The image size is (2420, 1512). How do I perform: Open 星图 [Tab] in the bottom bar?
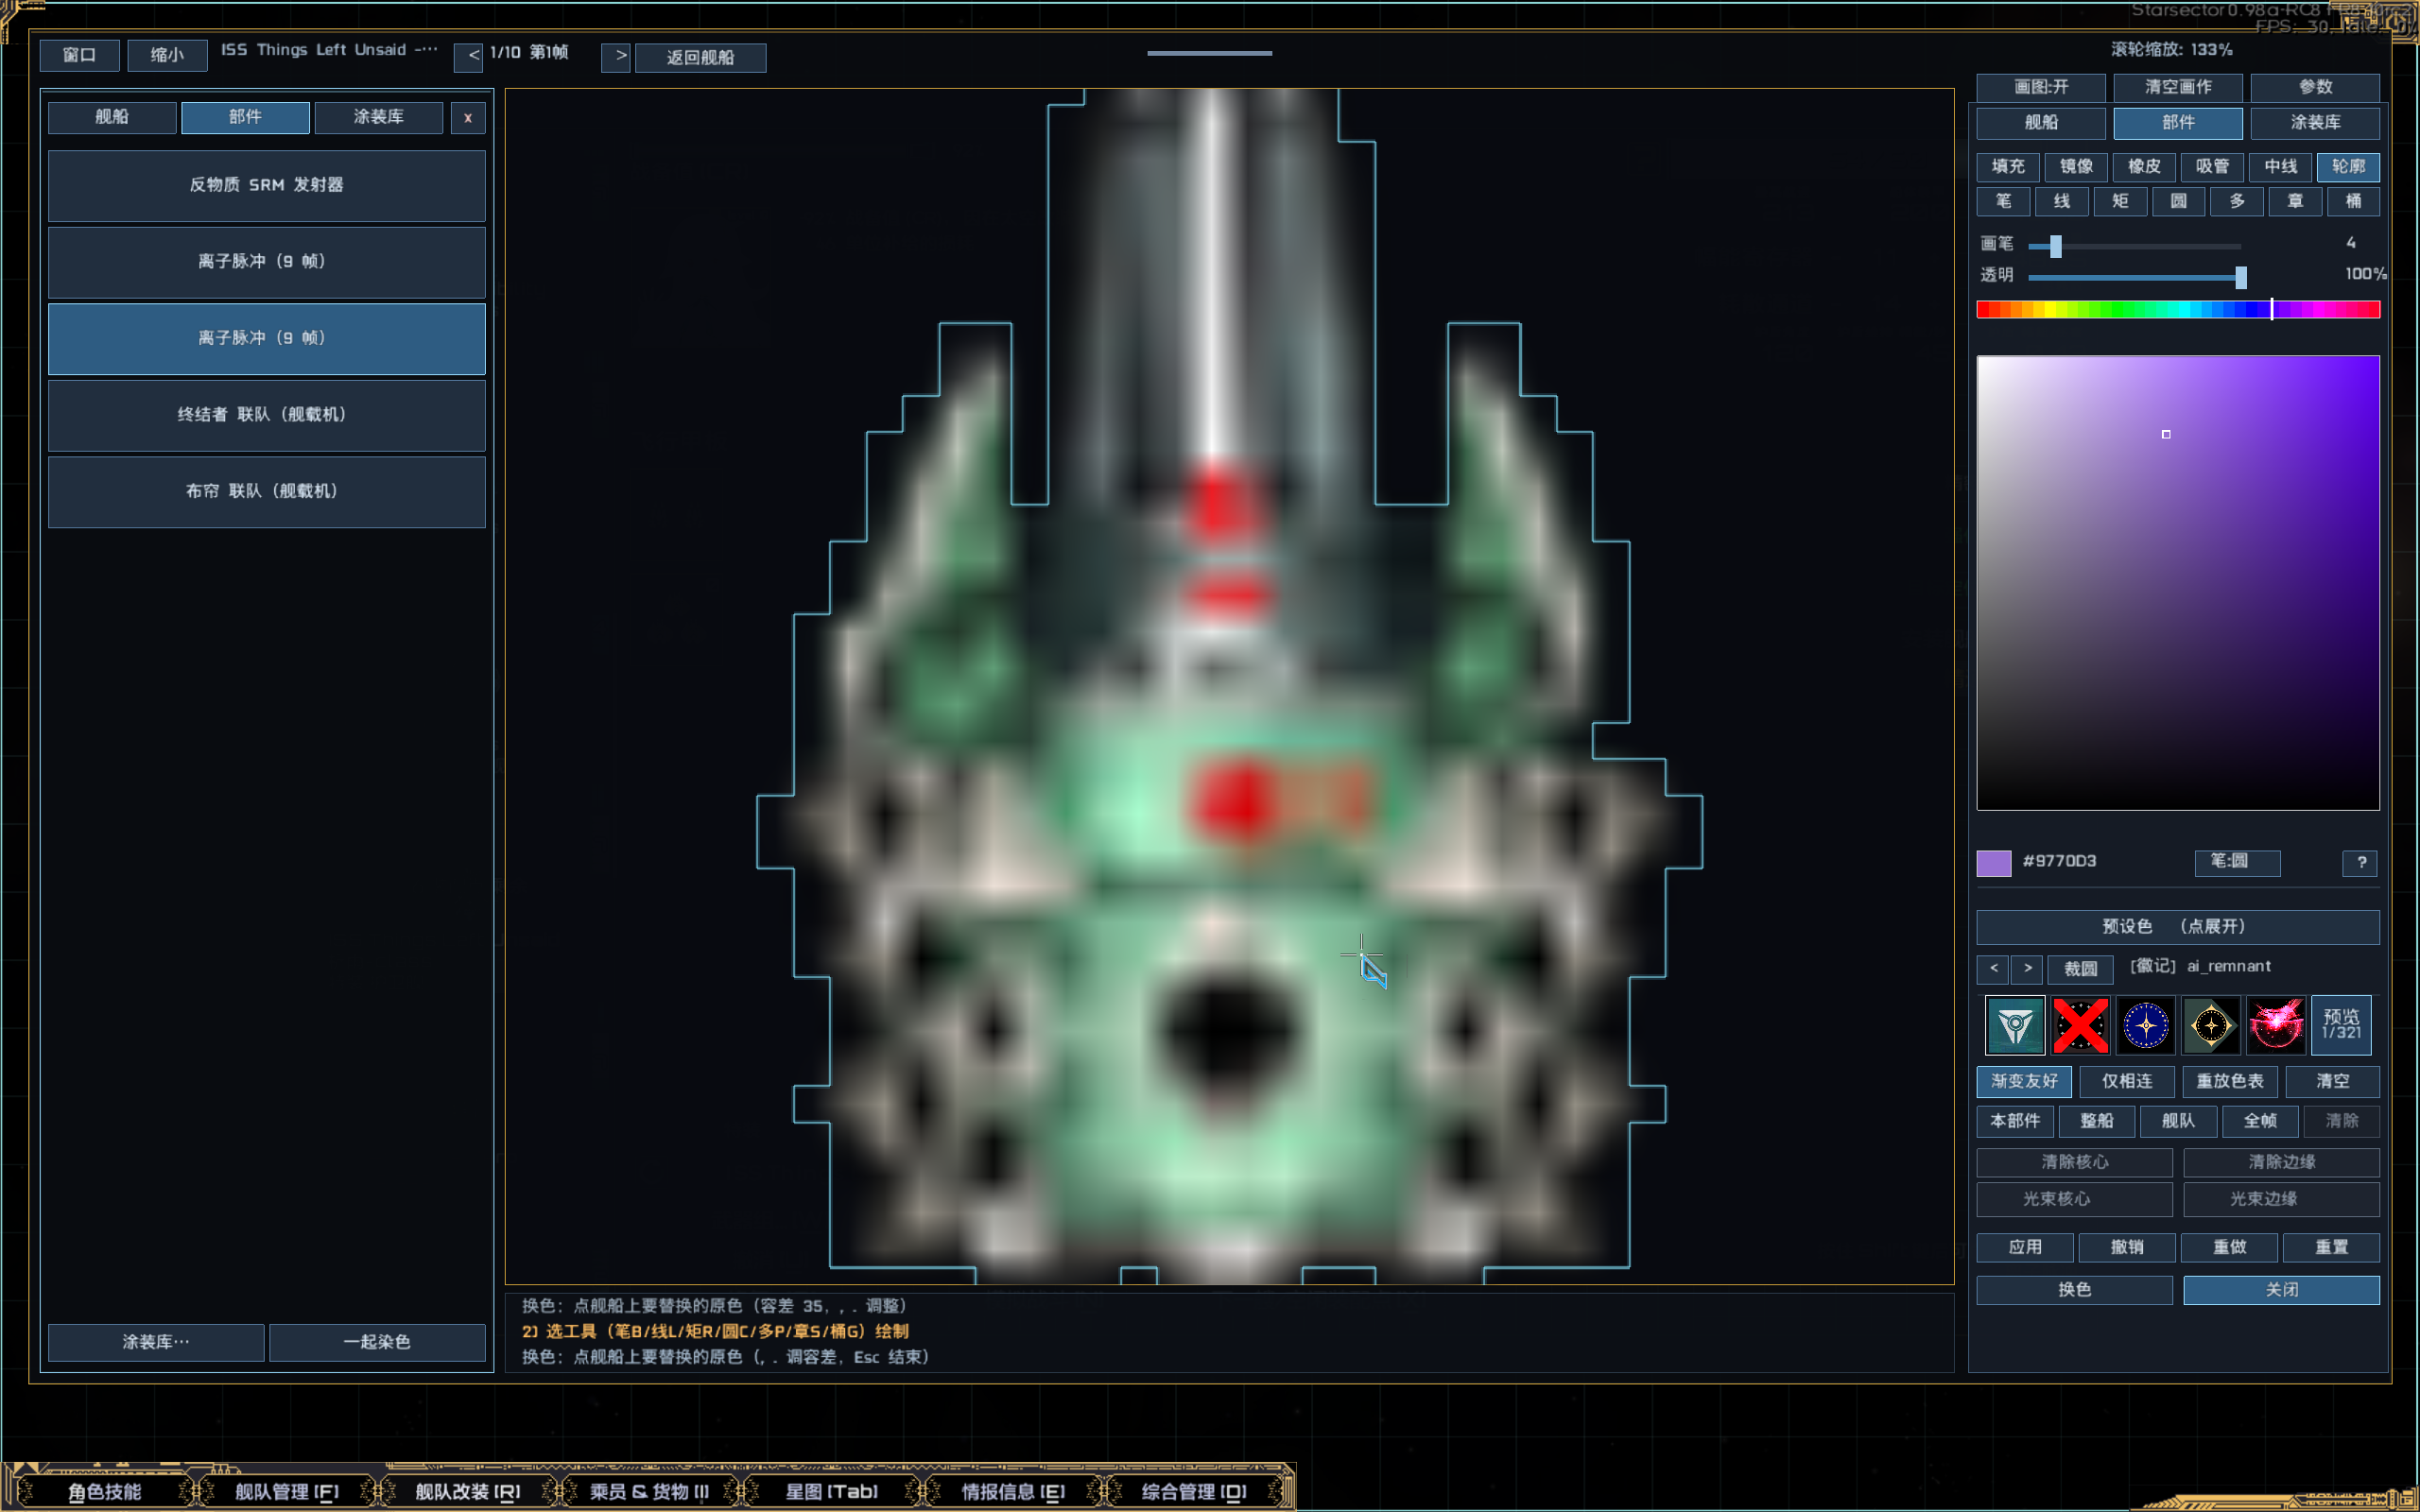tap(832, 1491)
